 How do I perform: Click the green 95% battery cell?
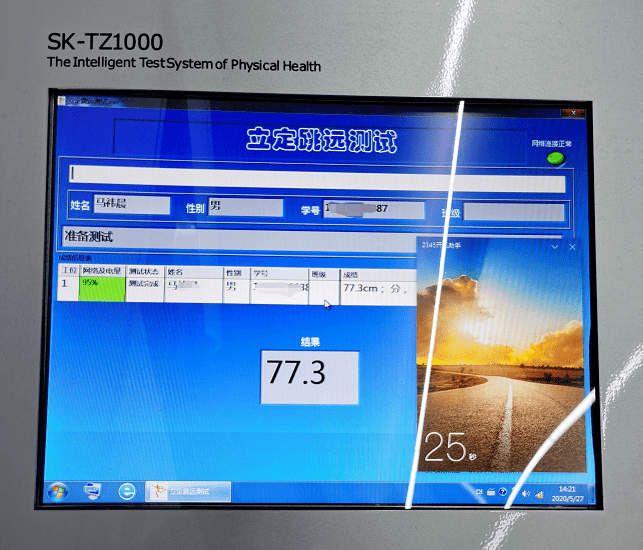(x=102, y=289)
